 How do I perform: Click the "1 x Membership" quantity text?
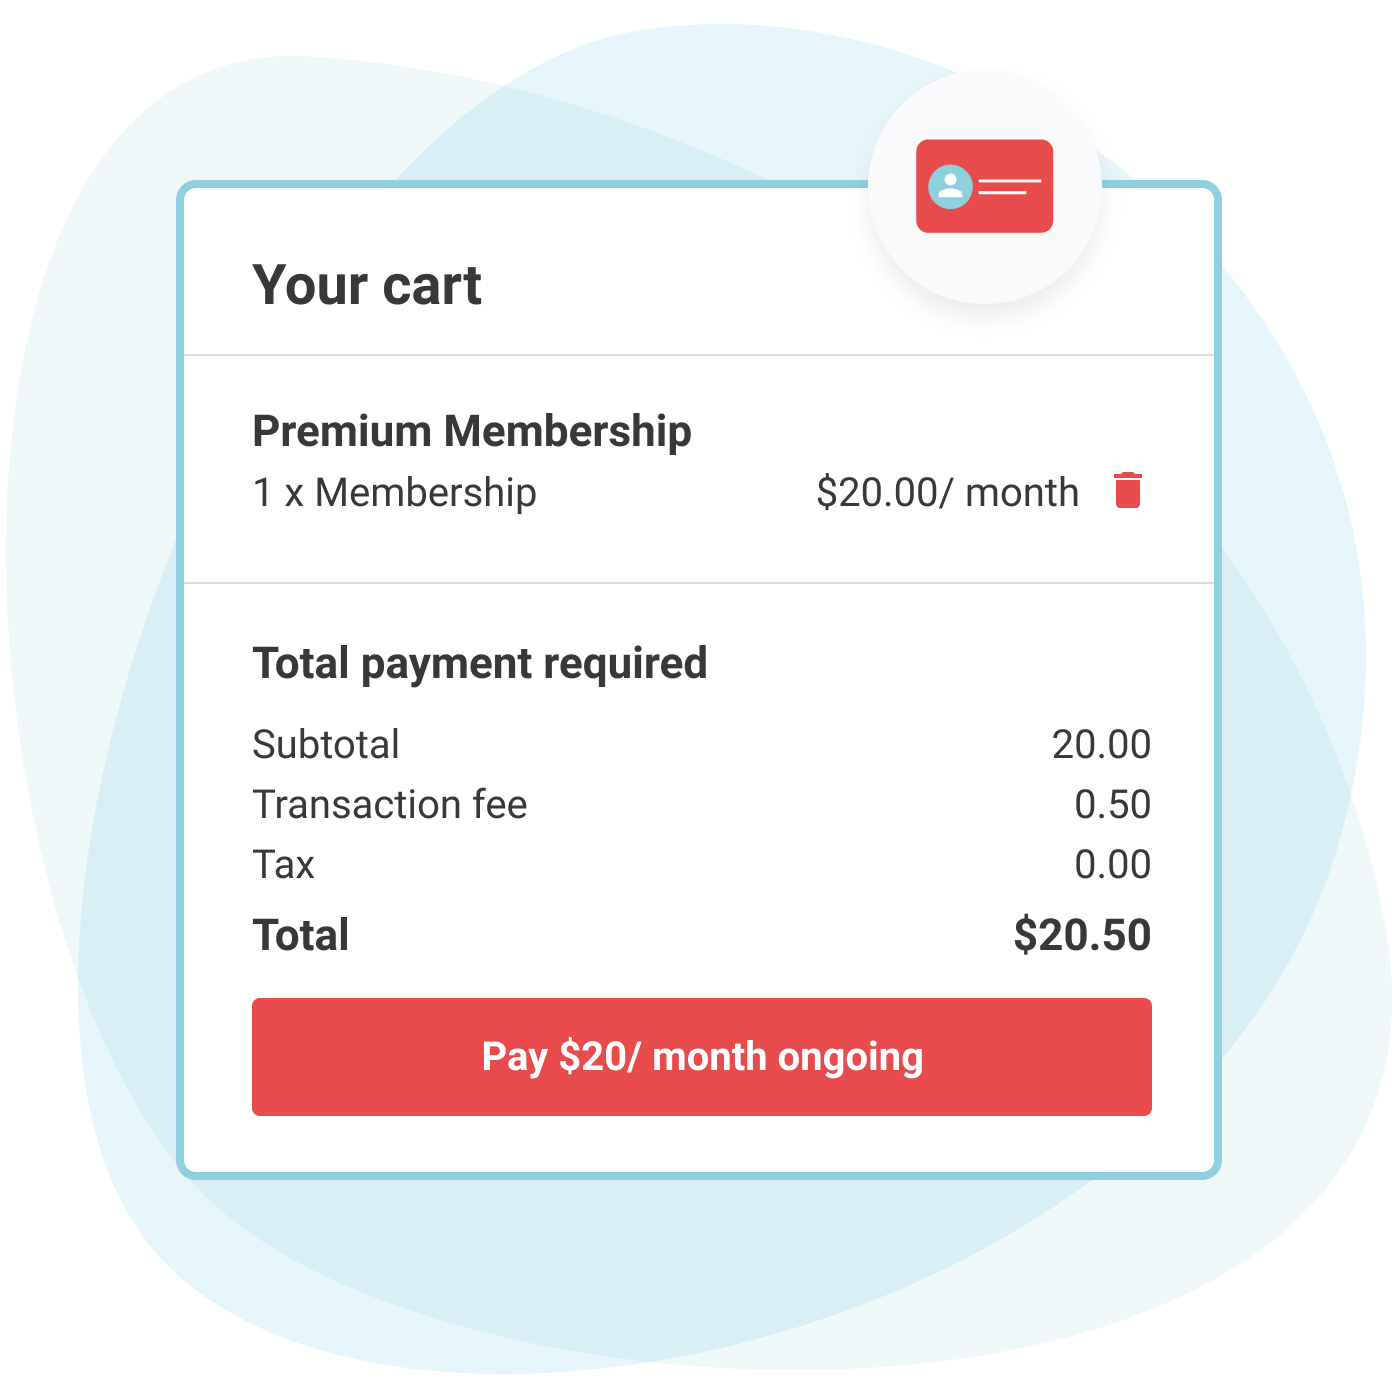[394, 493]
